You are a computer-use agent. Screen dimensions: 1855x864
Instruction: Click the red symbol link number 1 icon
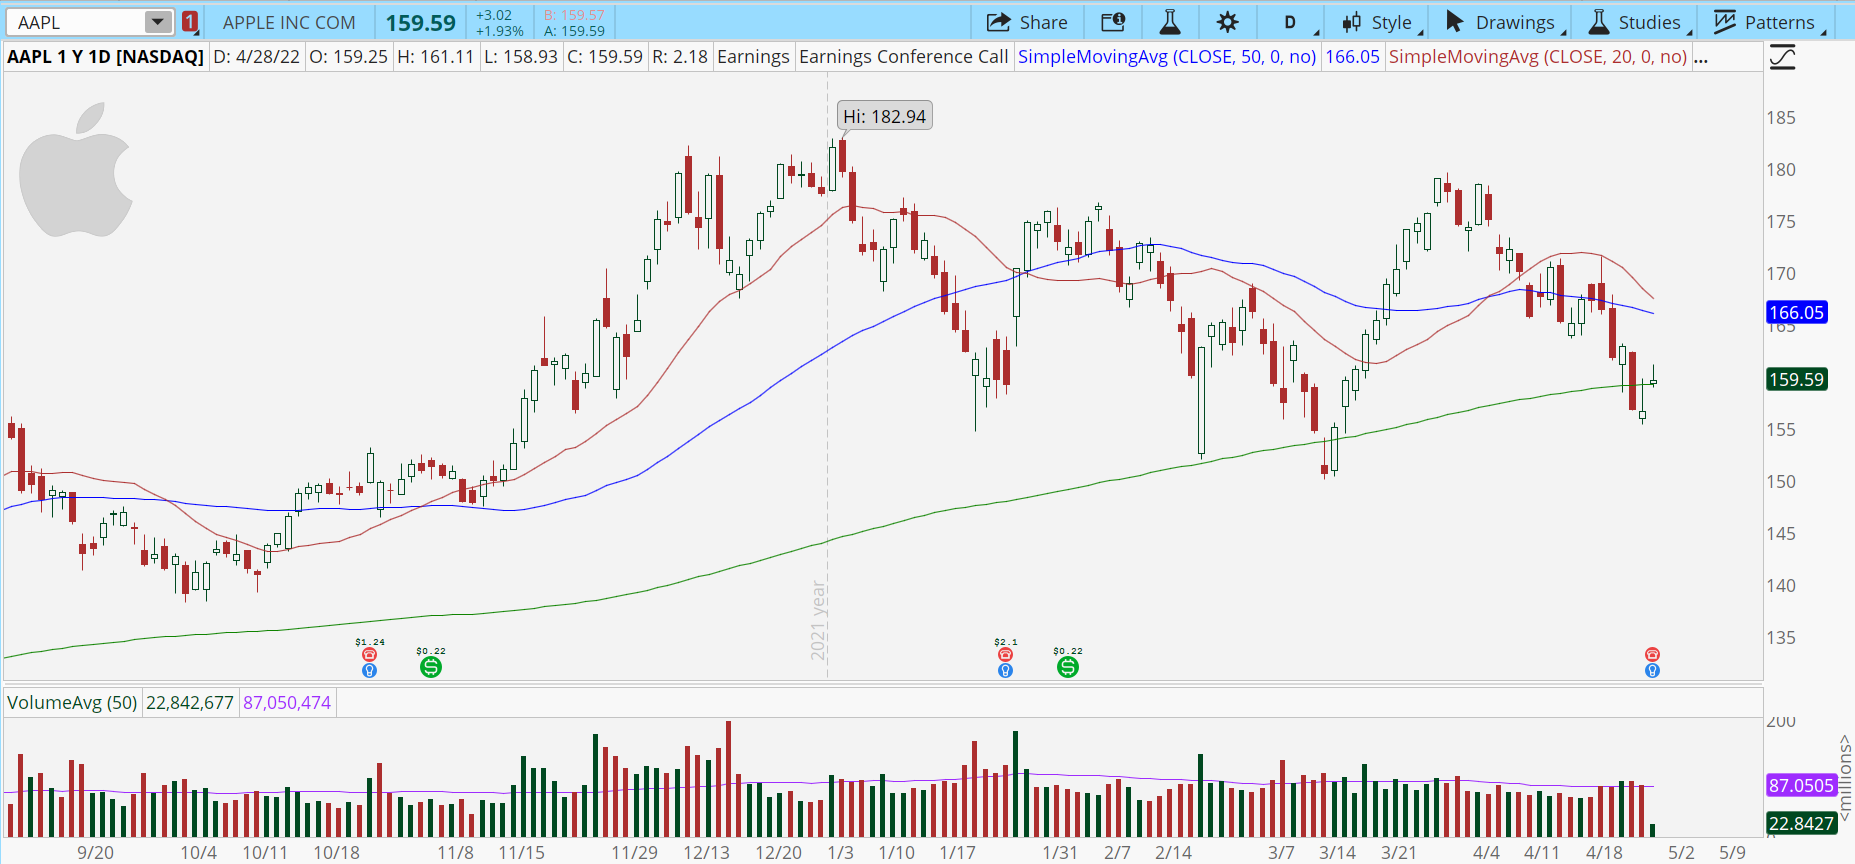point(190,22)
